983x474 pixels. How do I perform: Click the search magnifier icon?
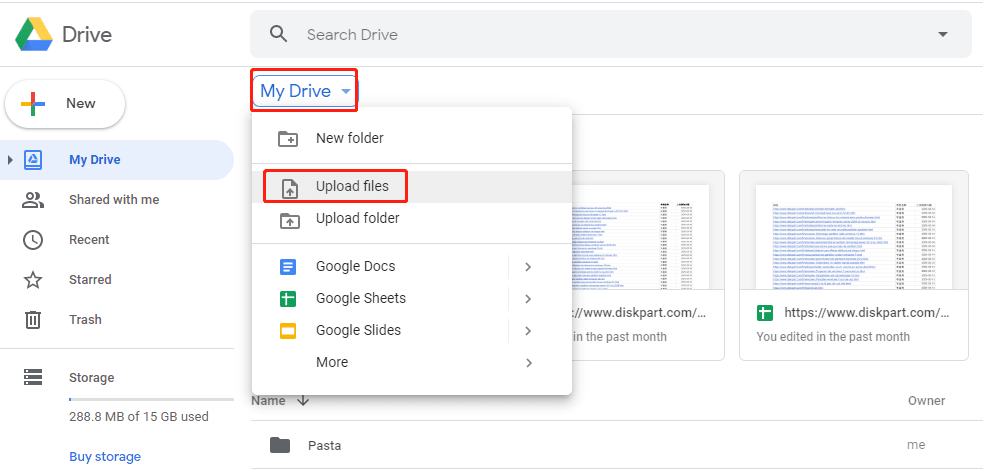(278, 33)
